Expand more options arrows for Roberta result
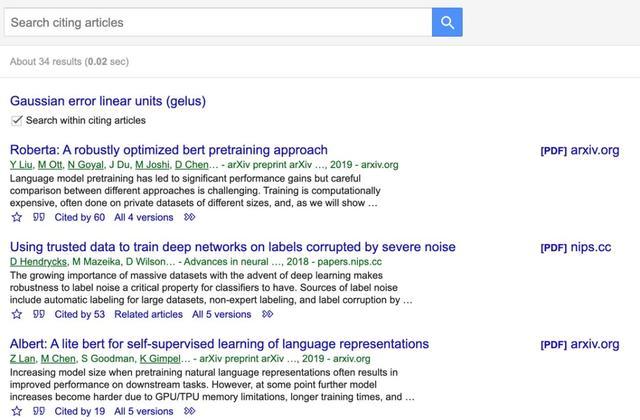 pyautogui.click(x=189, y=217)
